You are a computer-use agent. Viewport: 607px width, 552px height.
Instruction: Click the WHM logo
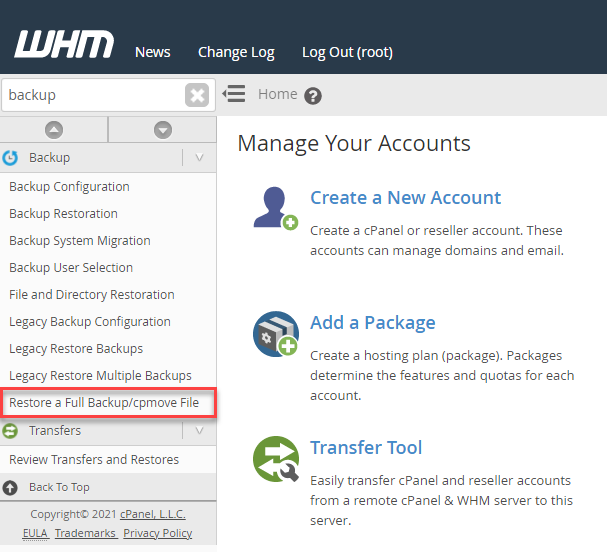coord(64,44)
